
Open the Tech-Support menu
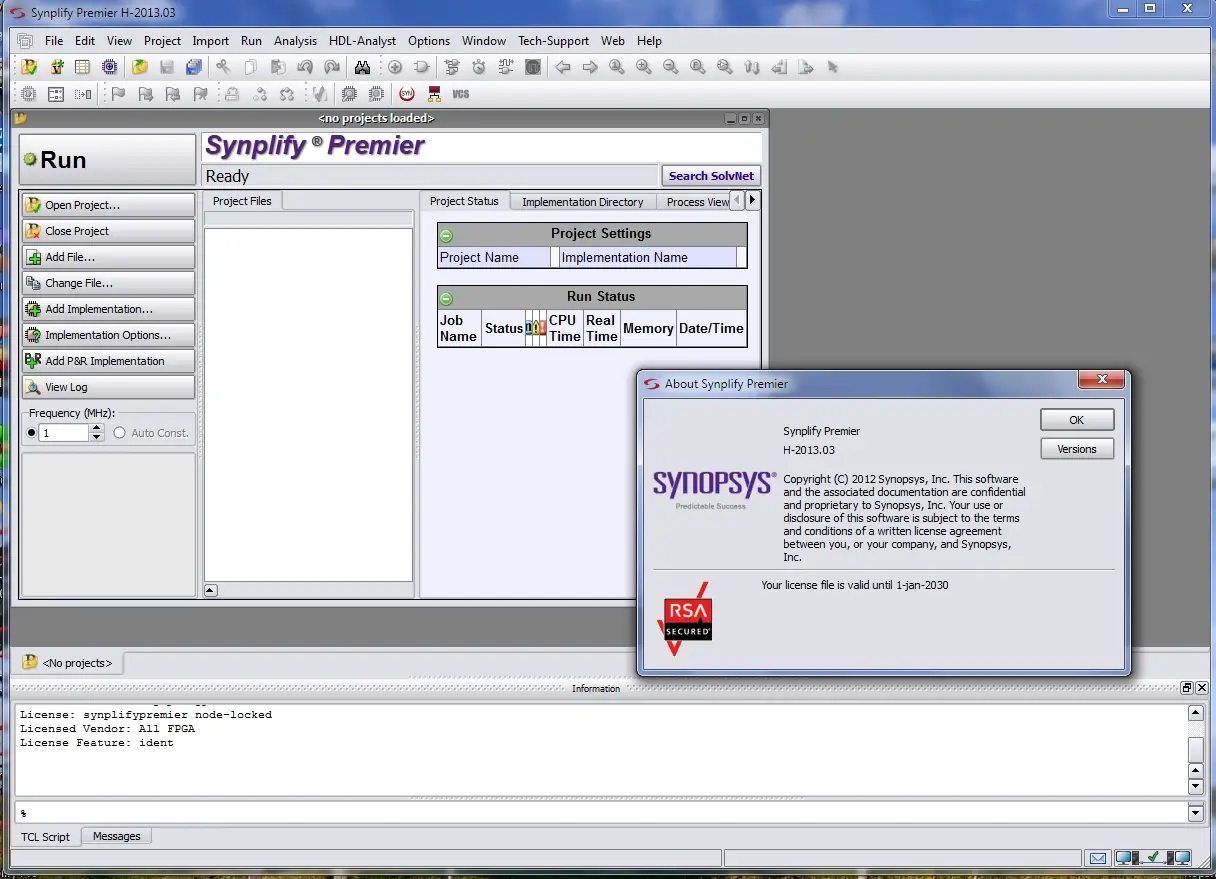(x=553, y=41)
